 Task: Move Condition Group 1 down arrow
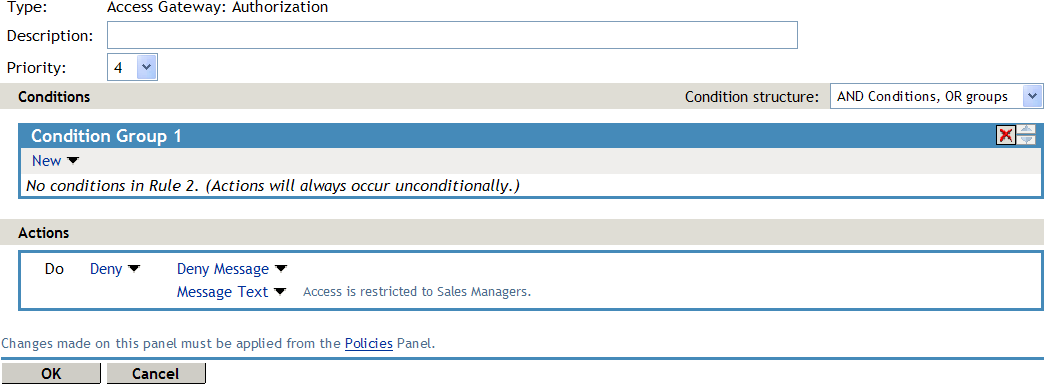pos(1026,140)
